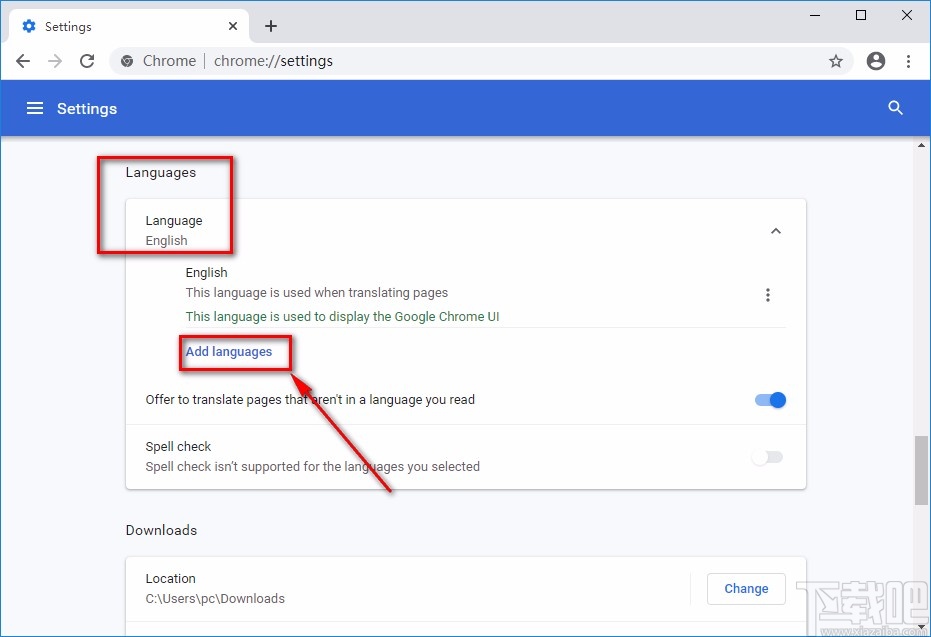Screen dimensions: 931x637
Task: Collapse the Language section chevron
Action: point(775,231)
